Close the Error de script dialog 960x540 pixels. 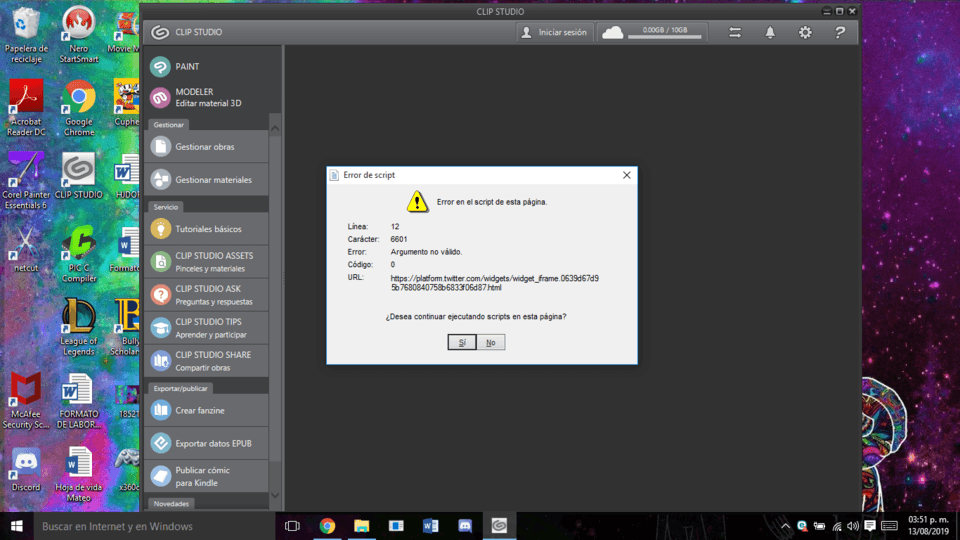coord(626,175)
